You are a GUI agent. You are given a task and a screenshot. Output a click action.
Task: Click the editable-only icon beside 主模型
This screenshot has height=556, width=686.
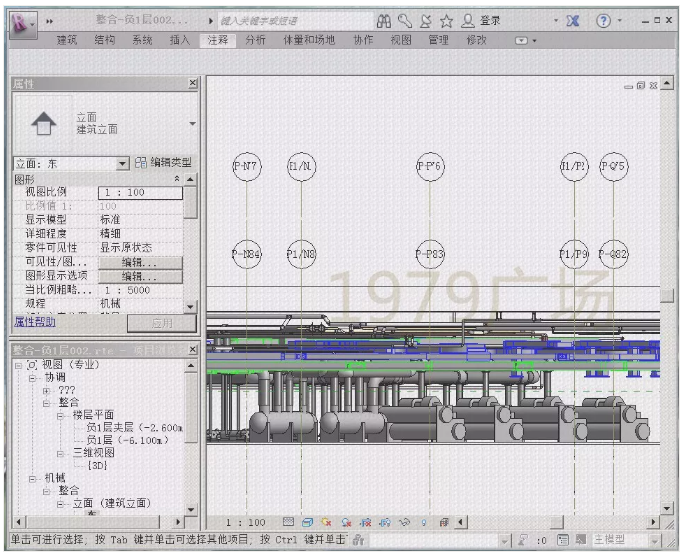pos(581,540)
